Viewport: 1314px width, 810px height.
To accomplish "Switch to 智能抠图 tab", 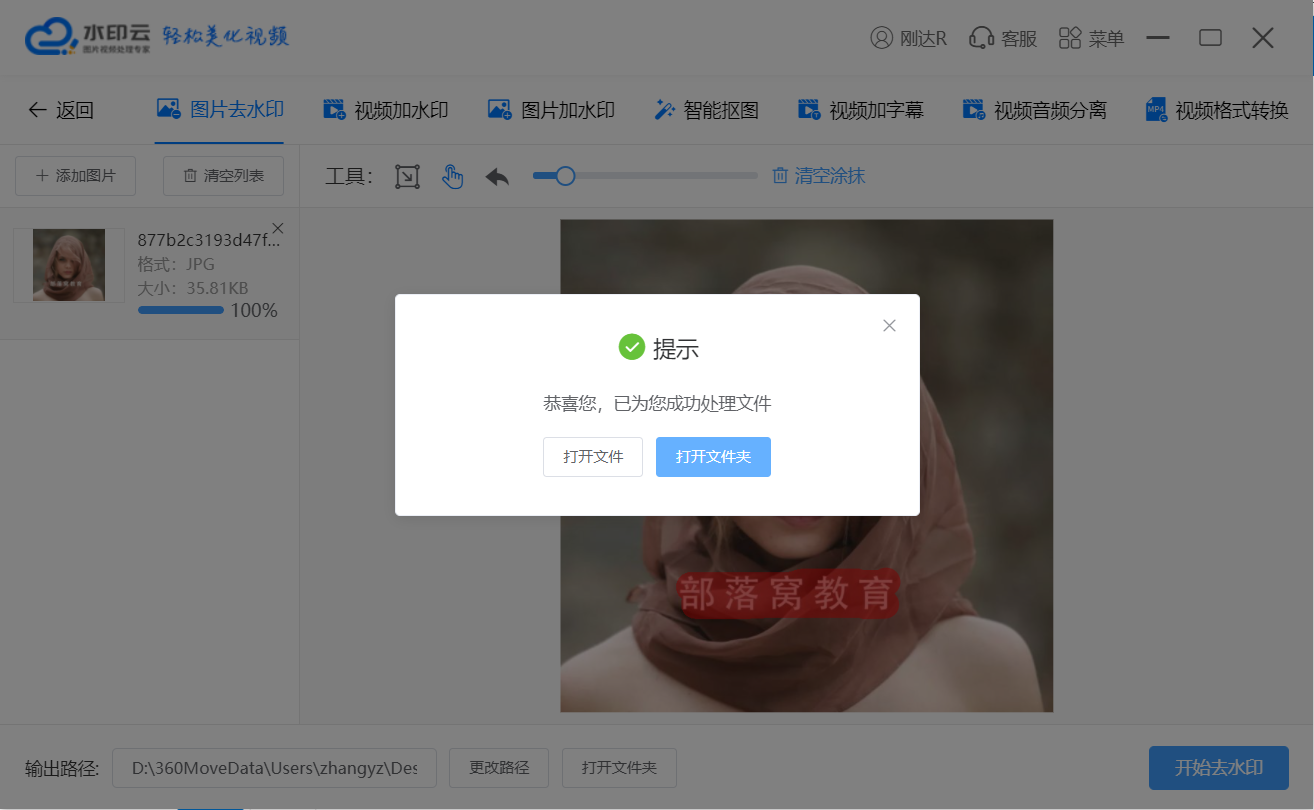I will click(706, 110).
